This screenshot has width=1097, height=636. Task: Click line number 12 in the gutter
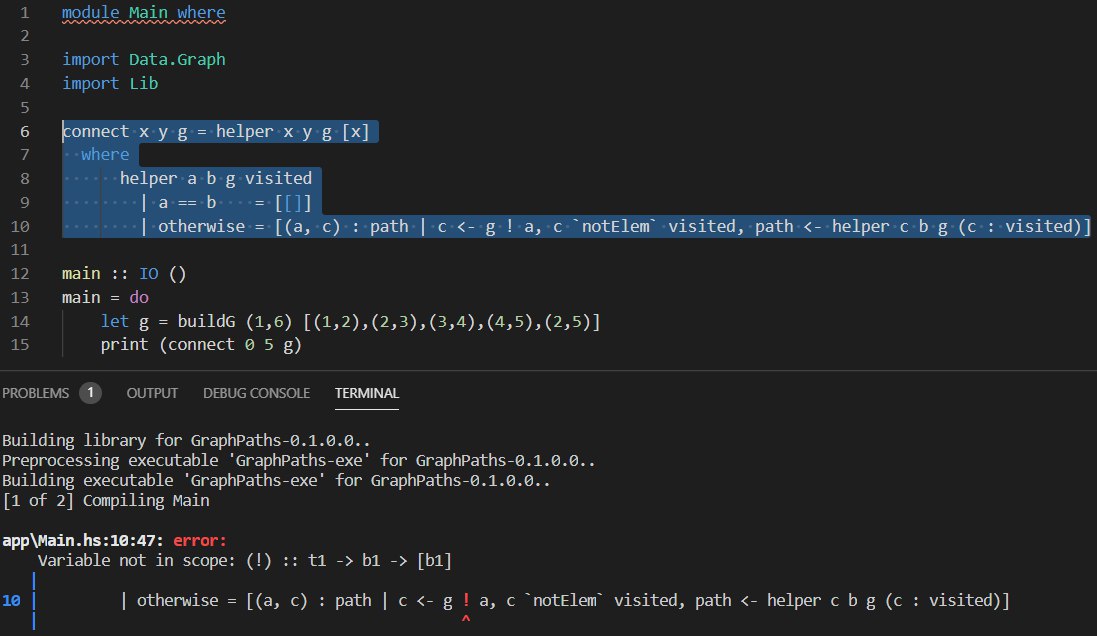(24, 274)
